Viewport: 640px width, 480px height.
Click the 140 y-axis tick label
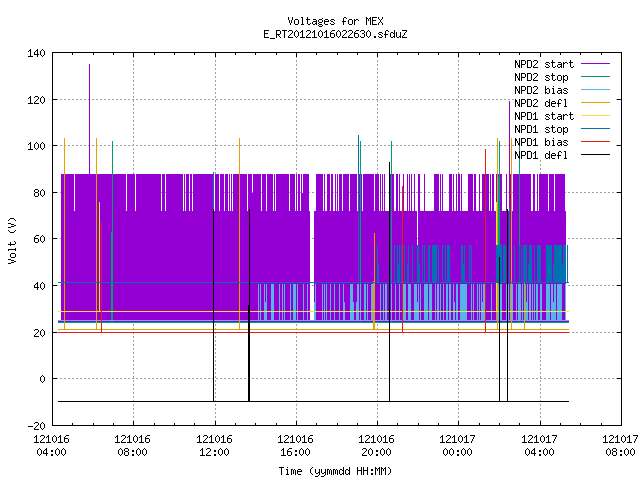click(36, 53)
